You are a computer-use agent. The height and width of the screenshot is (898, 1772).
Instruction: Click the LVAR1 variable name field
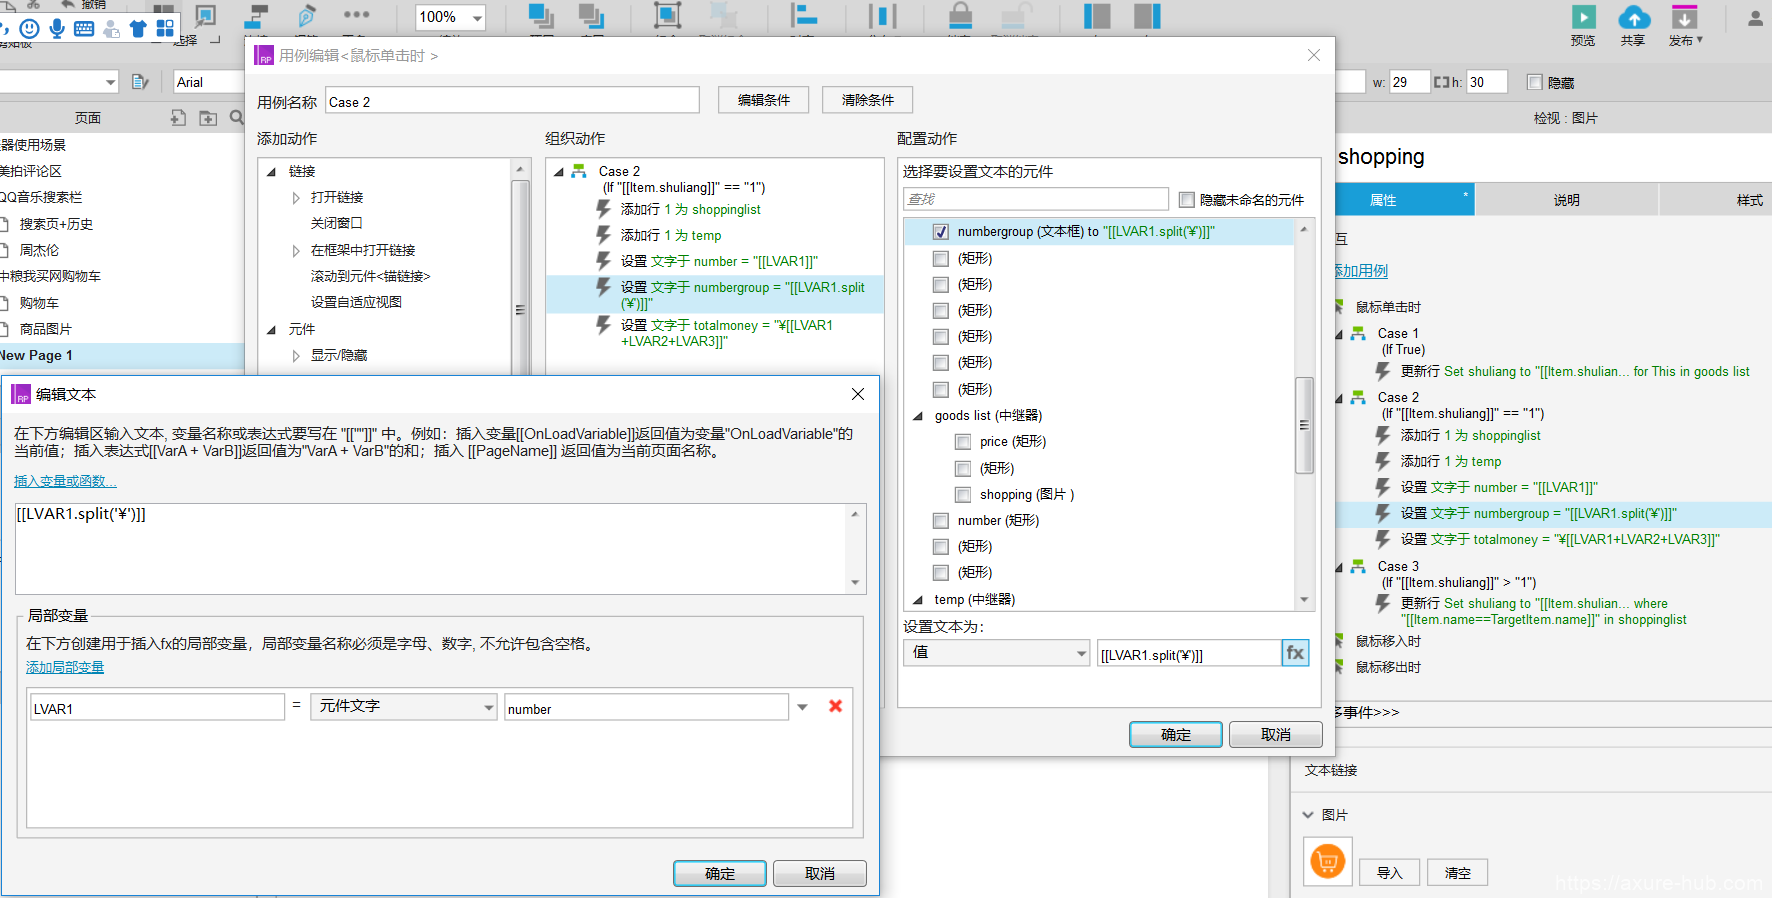157,708
